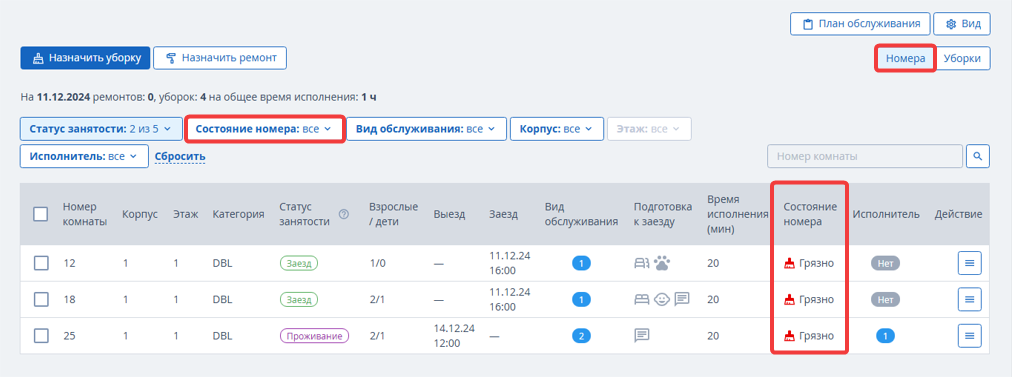Viewport: 1012px width, 377px height.
Task: Toggle the select-all checkbox in table header
Action: pos(41,214)
